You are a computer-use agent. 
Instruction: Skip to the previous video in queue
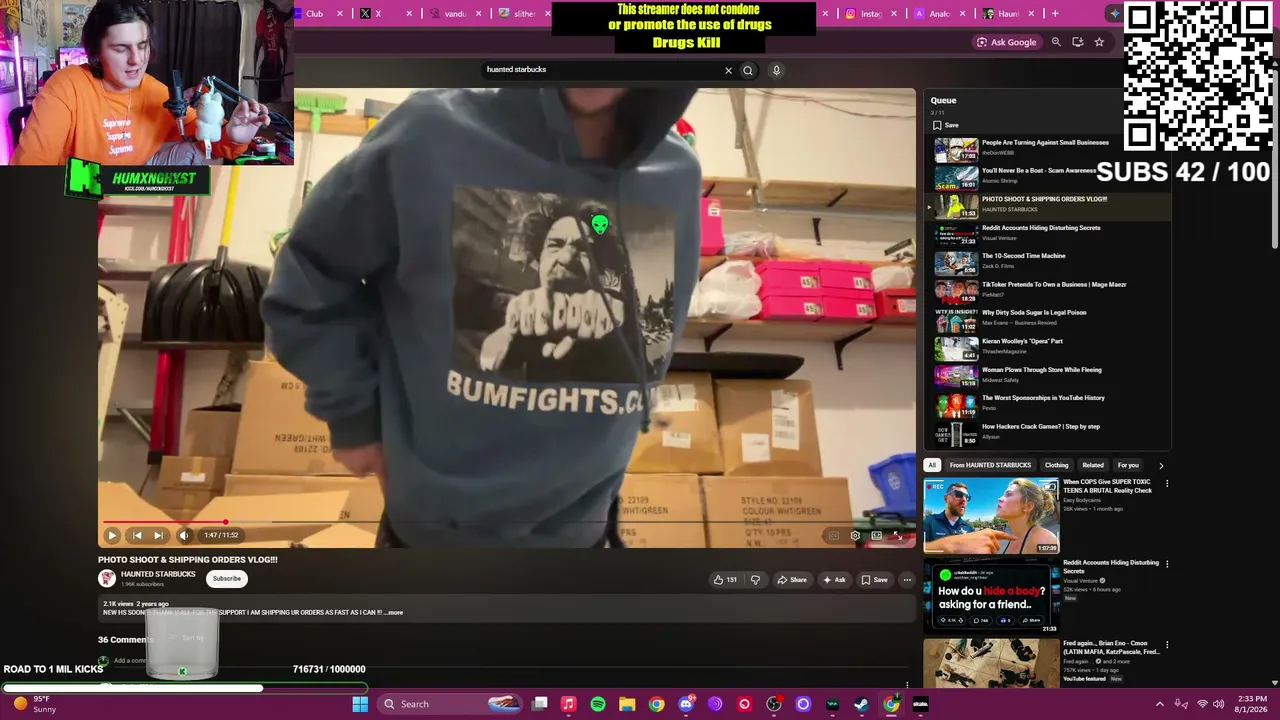coord(137,535)
